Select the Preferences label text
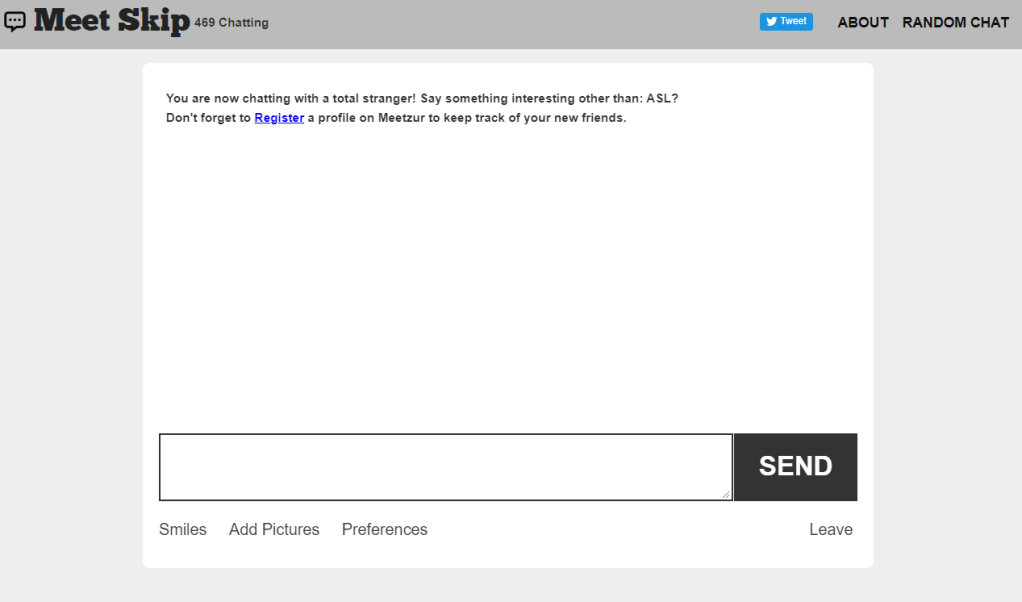Screen dimensions: 1022x602 click(x=384, y=529)
